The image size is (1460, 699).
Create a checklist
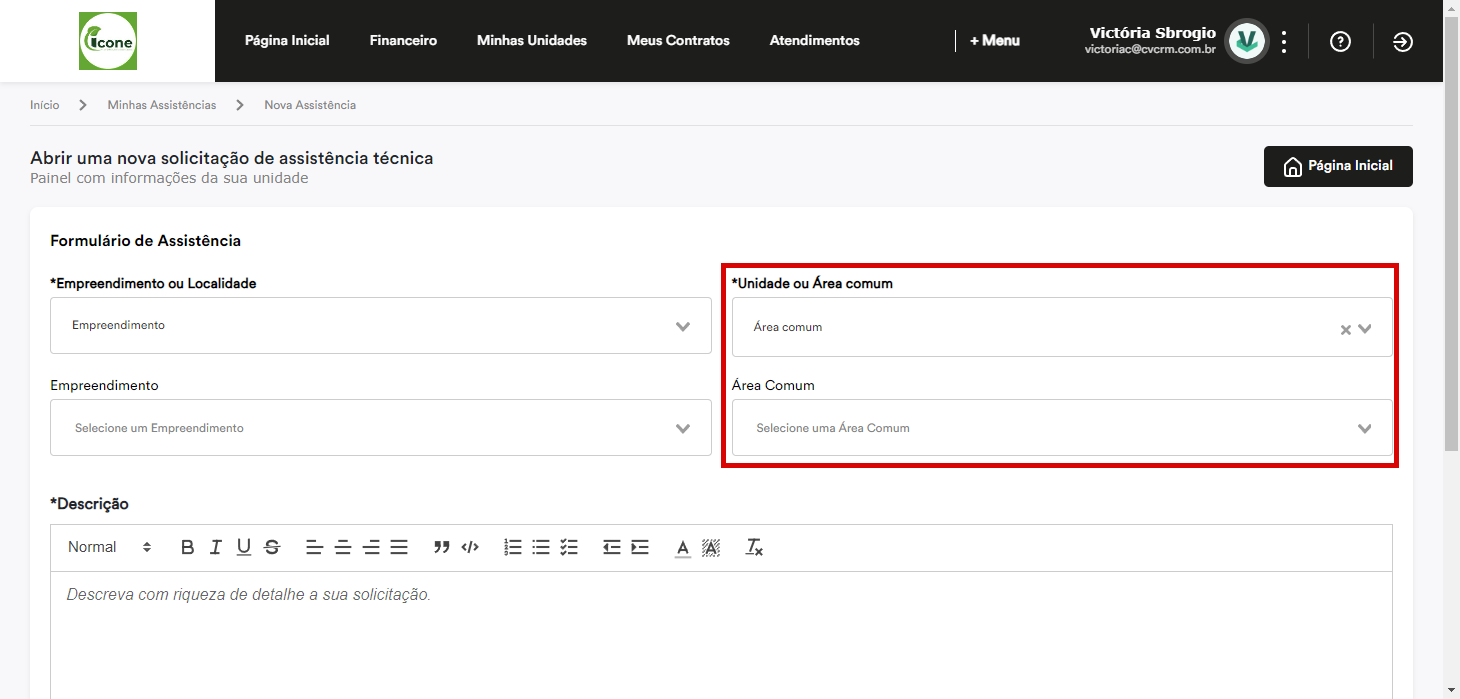coord(569,547)
